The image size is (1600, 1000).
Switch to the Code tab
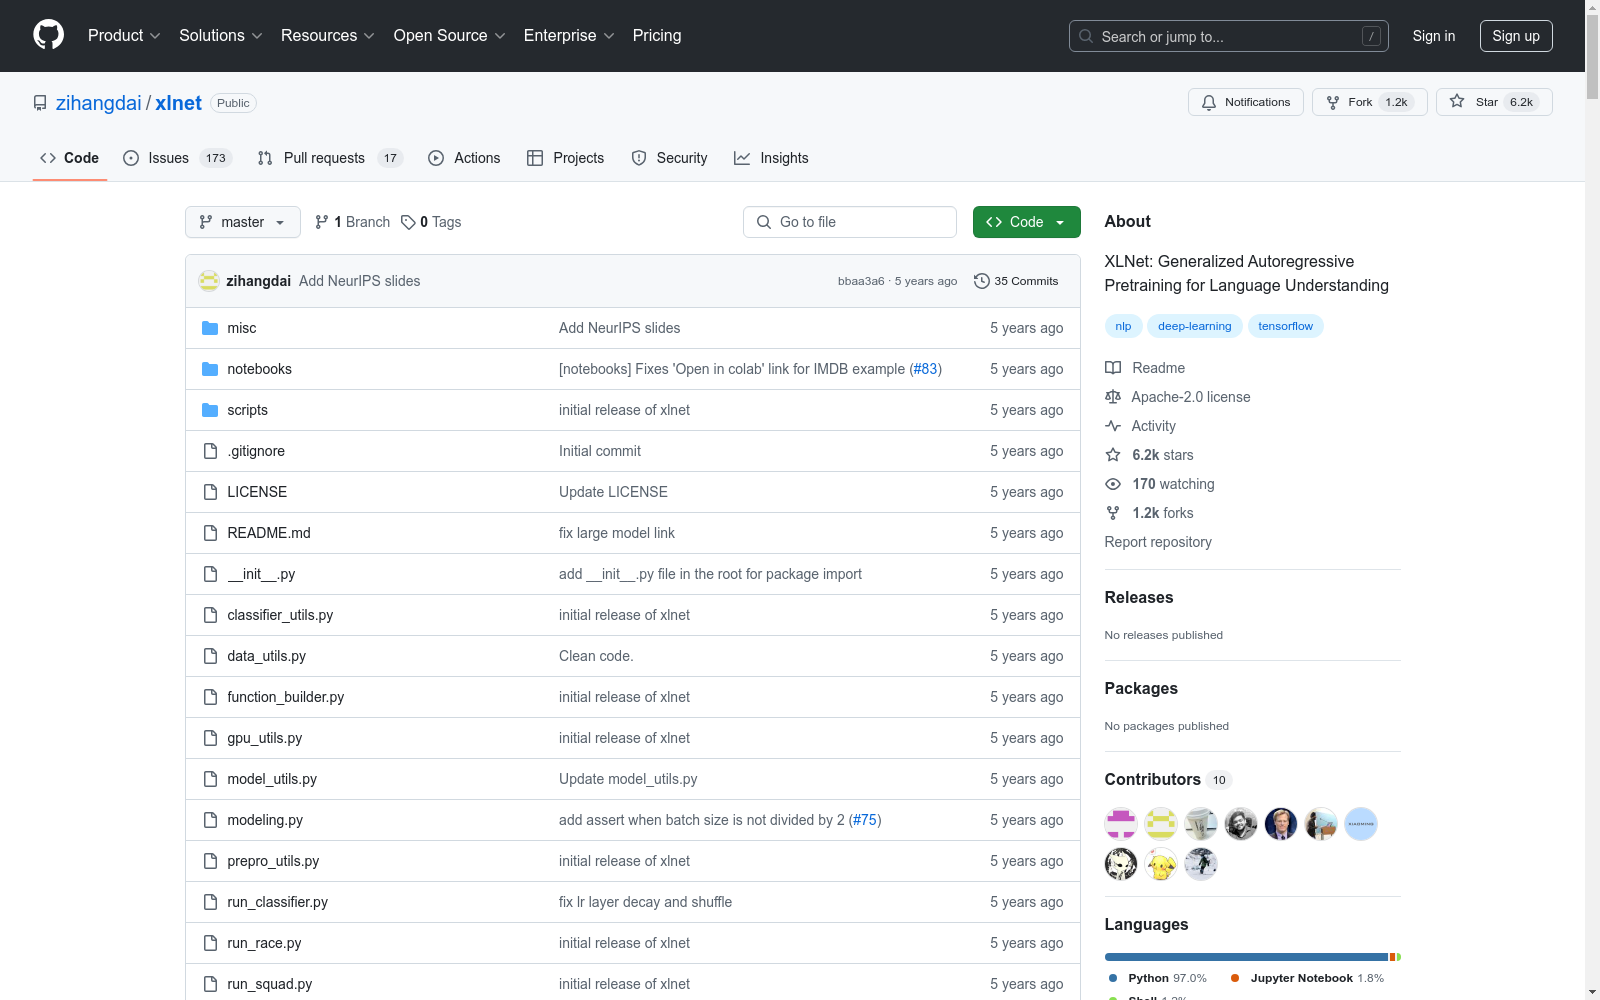click(70, 158)
